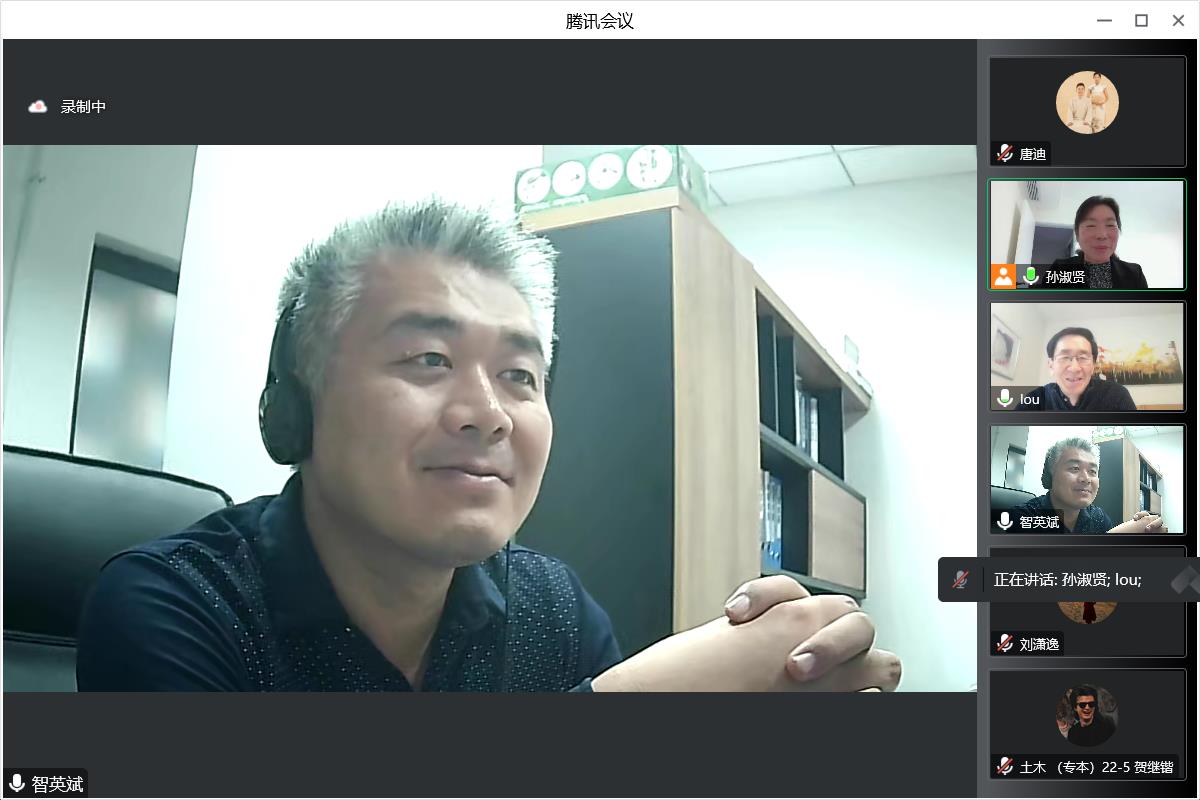Click the microphone icon beside 智英斌 at bottom-left
Screen dimensions: 1200x800
coord(17,783)
